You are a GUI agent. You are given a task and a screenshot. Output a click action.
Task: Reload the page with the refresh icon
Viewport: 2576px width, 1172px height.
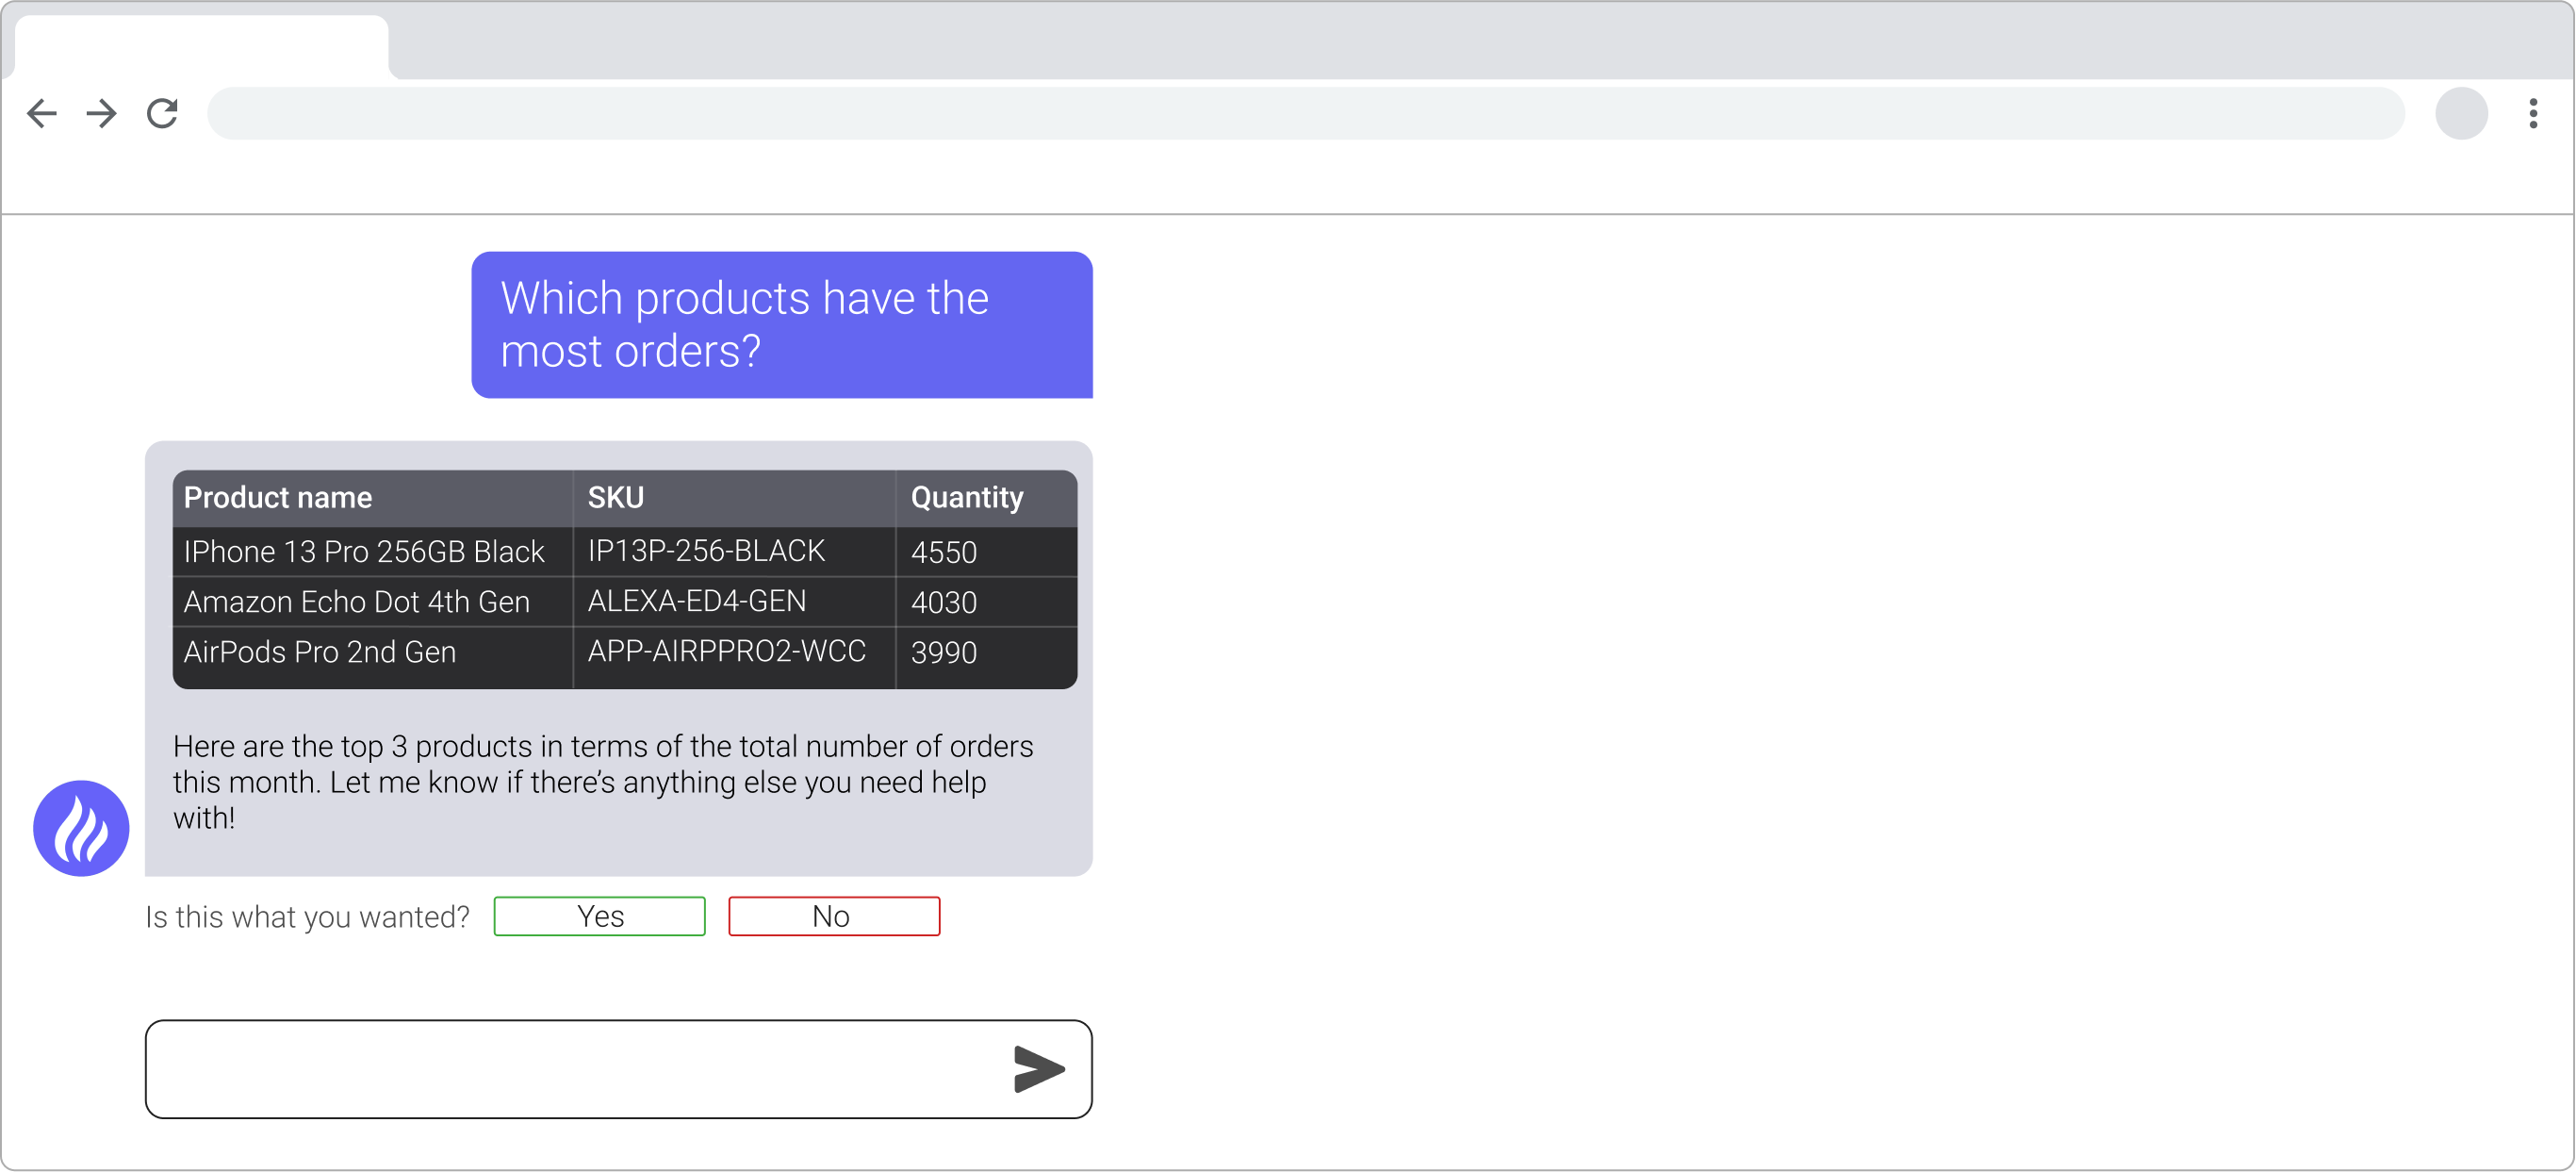click(162, 113)
